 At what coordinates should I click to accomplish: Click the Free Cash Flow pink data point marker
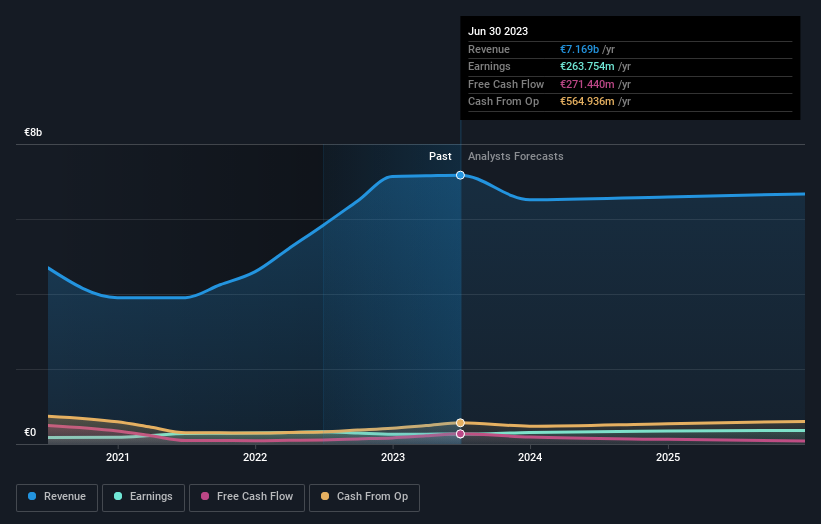coord(460,434)
